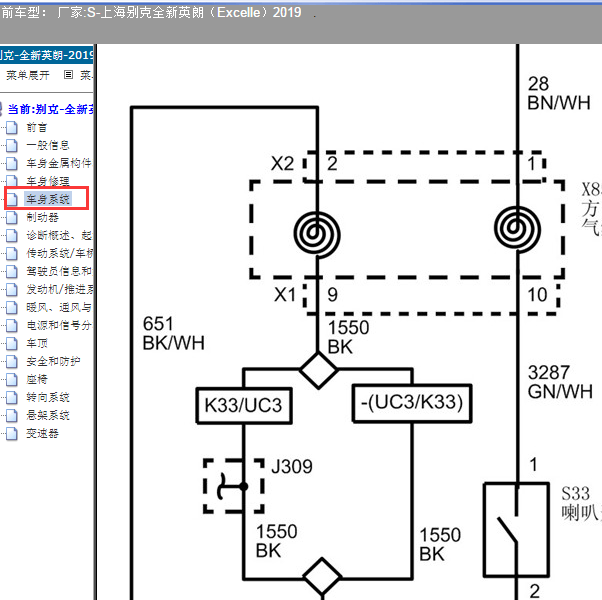The width and height of the screenshot is (602, 600).
Task: Click the page icon beside 前言
Action: (x=12, y=127)
